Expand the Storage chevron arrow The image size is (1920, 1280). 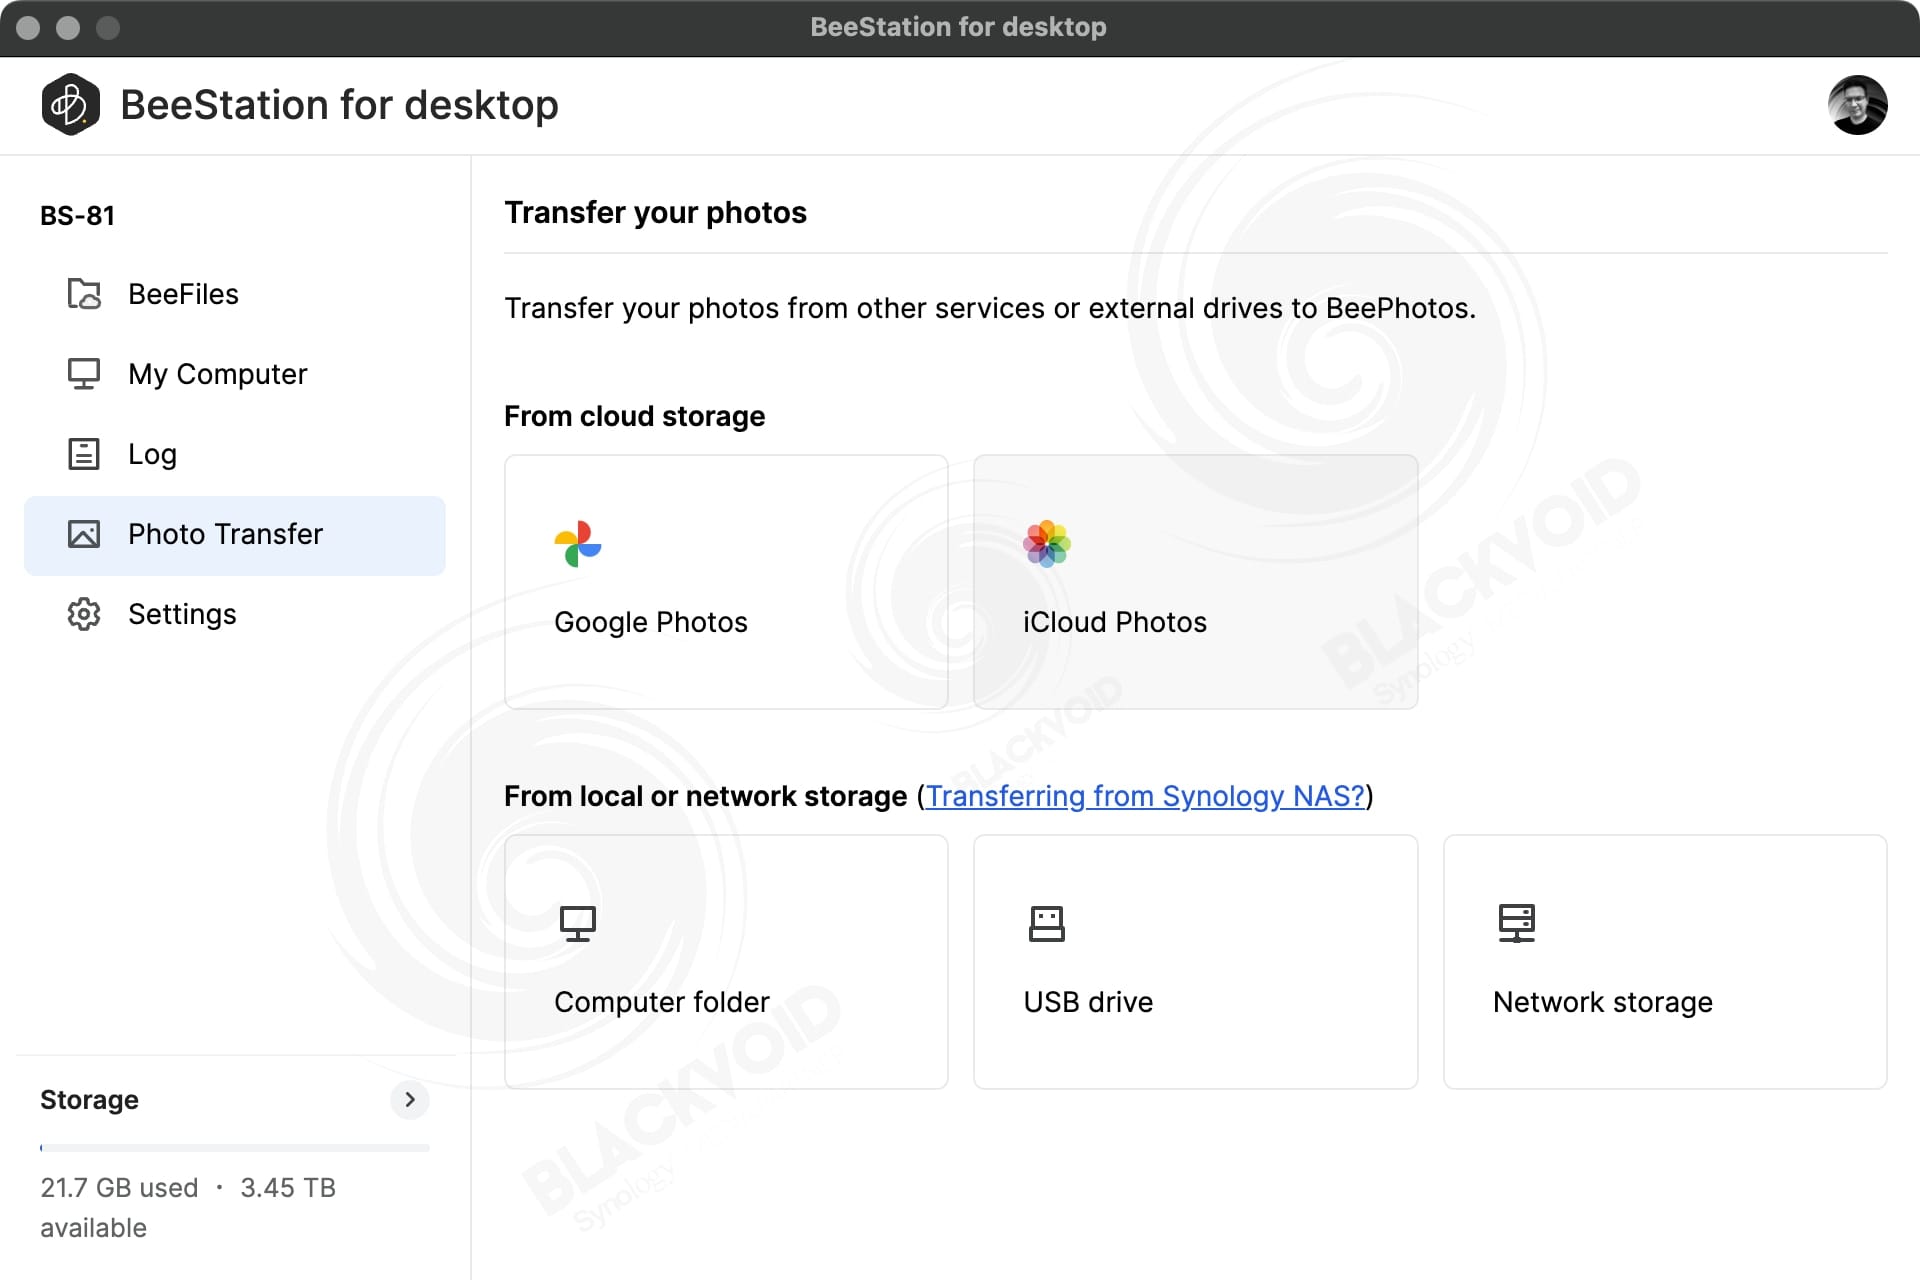pos(410,1100)
